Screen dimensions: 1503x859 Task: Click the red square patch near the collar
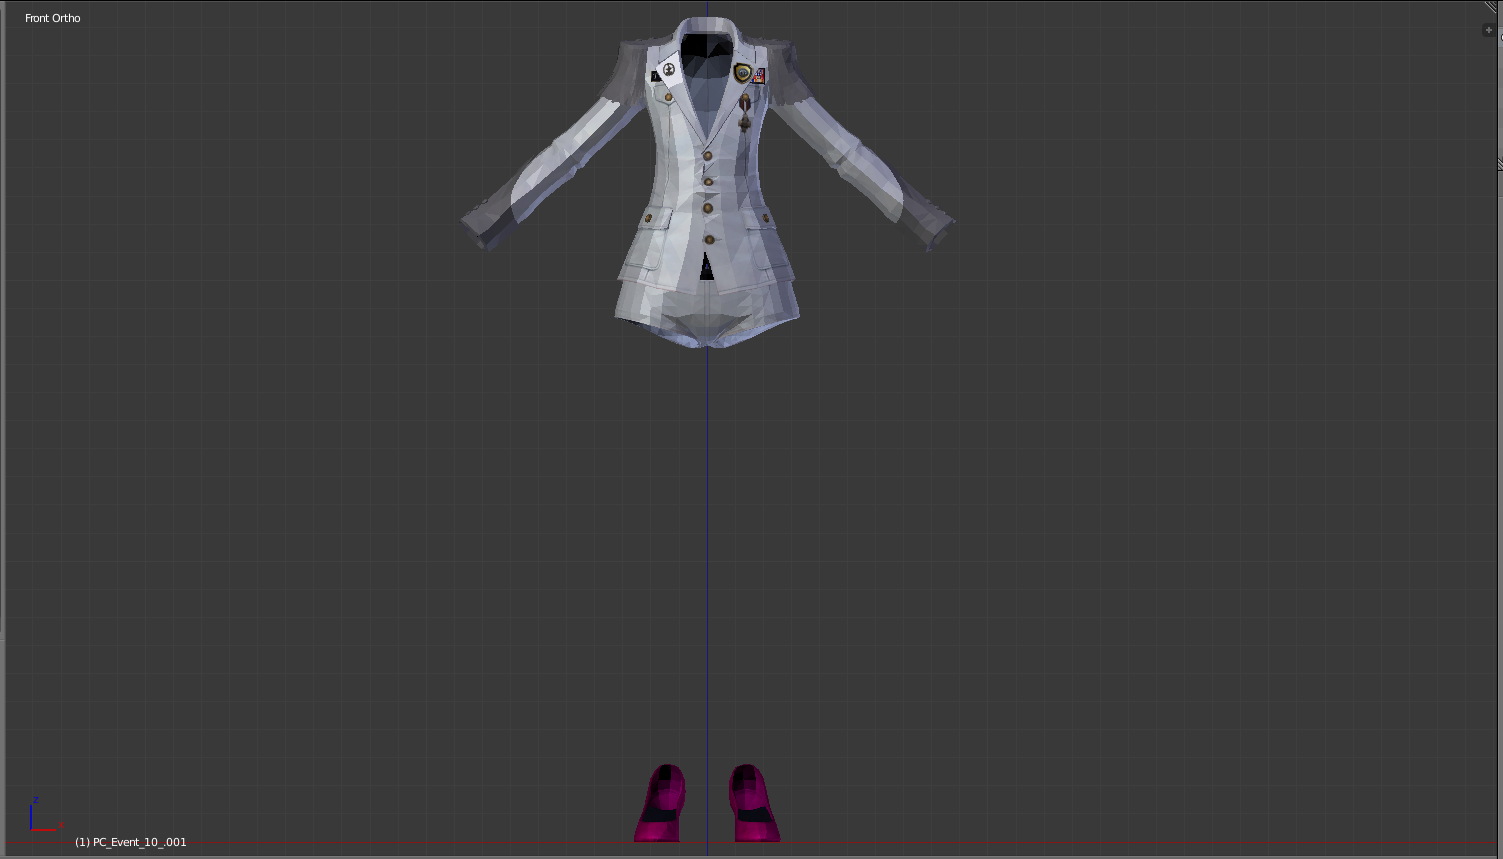click(x=758, y=76)
